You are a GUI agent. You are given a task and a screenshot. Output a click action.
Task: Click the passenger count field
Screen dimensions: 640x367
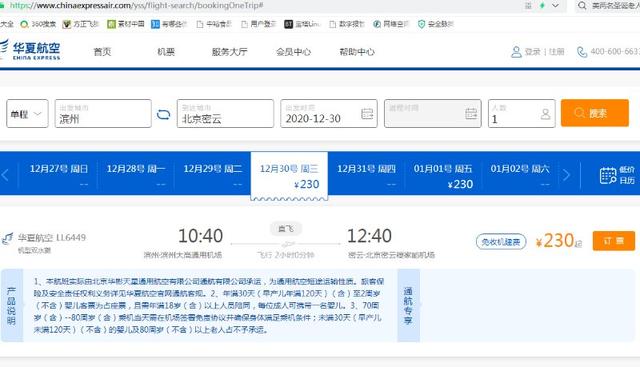pyautogui.click(x=522, y=113)
